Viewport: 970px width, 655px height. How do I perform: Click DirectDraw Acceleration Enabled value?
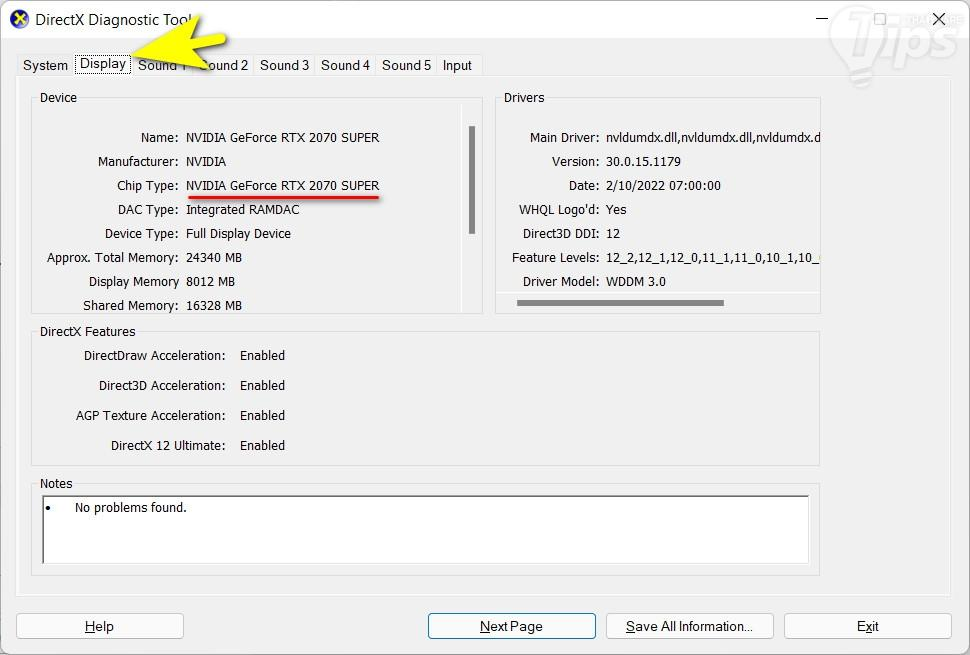[x=262, y=356]
